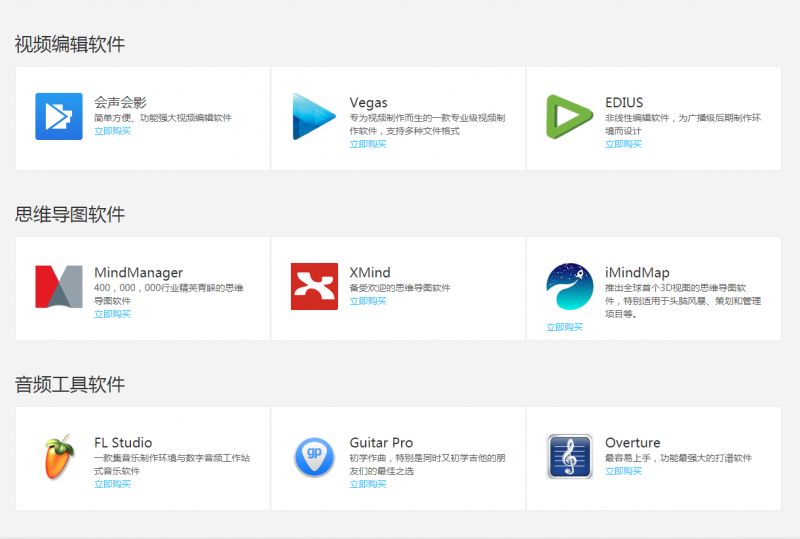
Task: Buy FL Studio via 立即购买 link
Action: 112,484
